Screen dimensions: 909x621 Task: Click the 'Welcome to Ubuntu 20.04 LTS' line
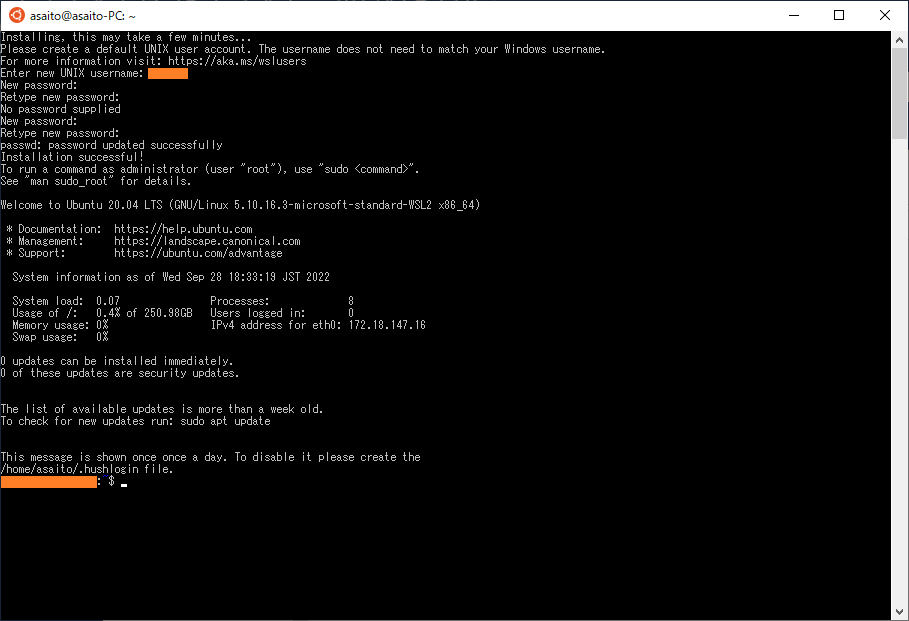pos(241,205)
